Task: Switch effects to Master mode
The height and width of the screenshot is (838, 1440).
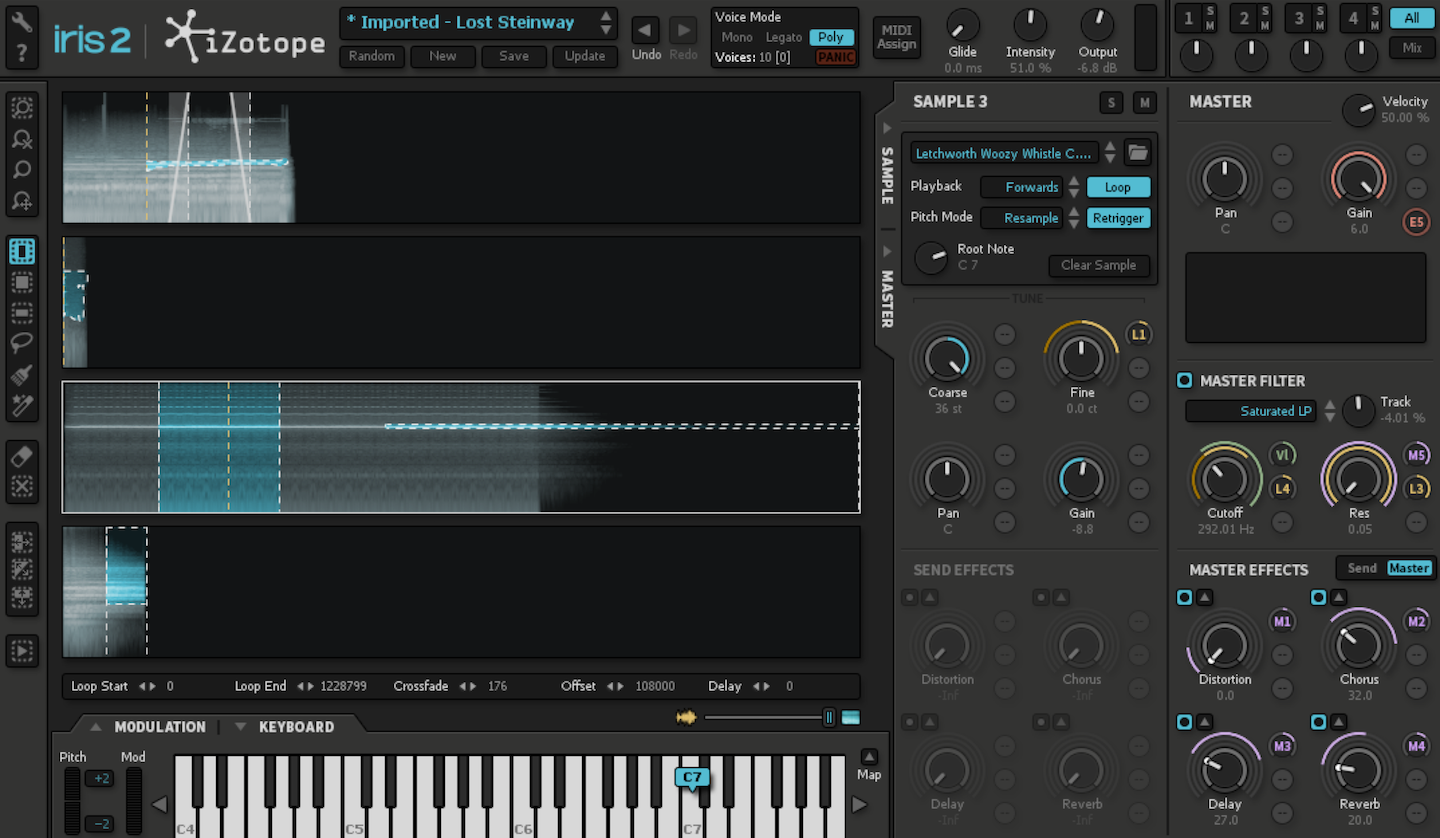Action: [1409, 568]
